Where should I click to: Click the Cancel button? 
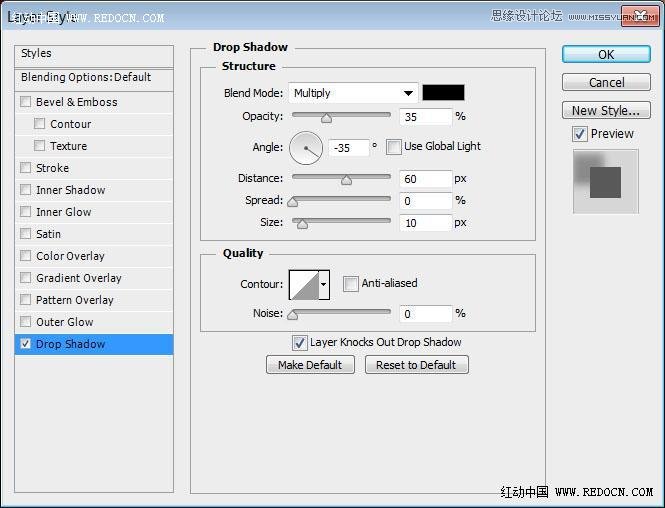click(606, 82)
